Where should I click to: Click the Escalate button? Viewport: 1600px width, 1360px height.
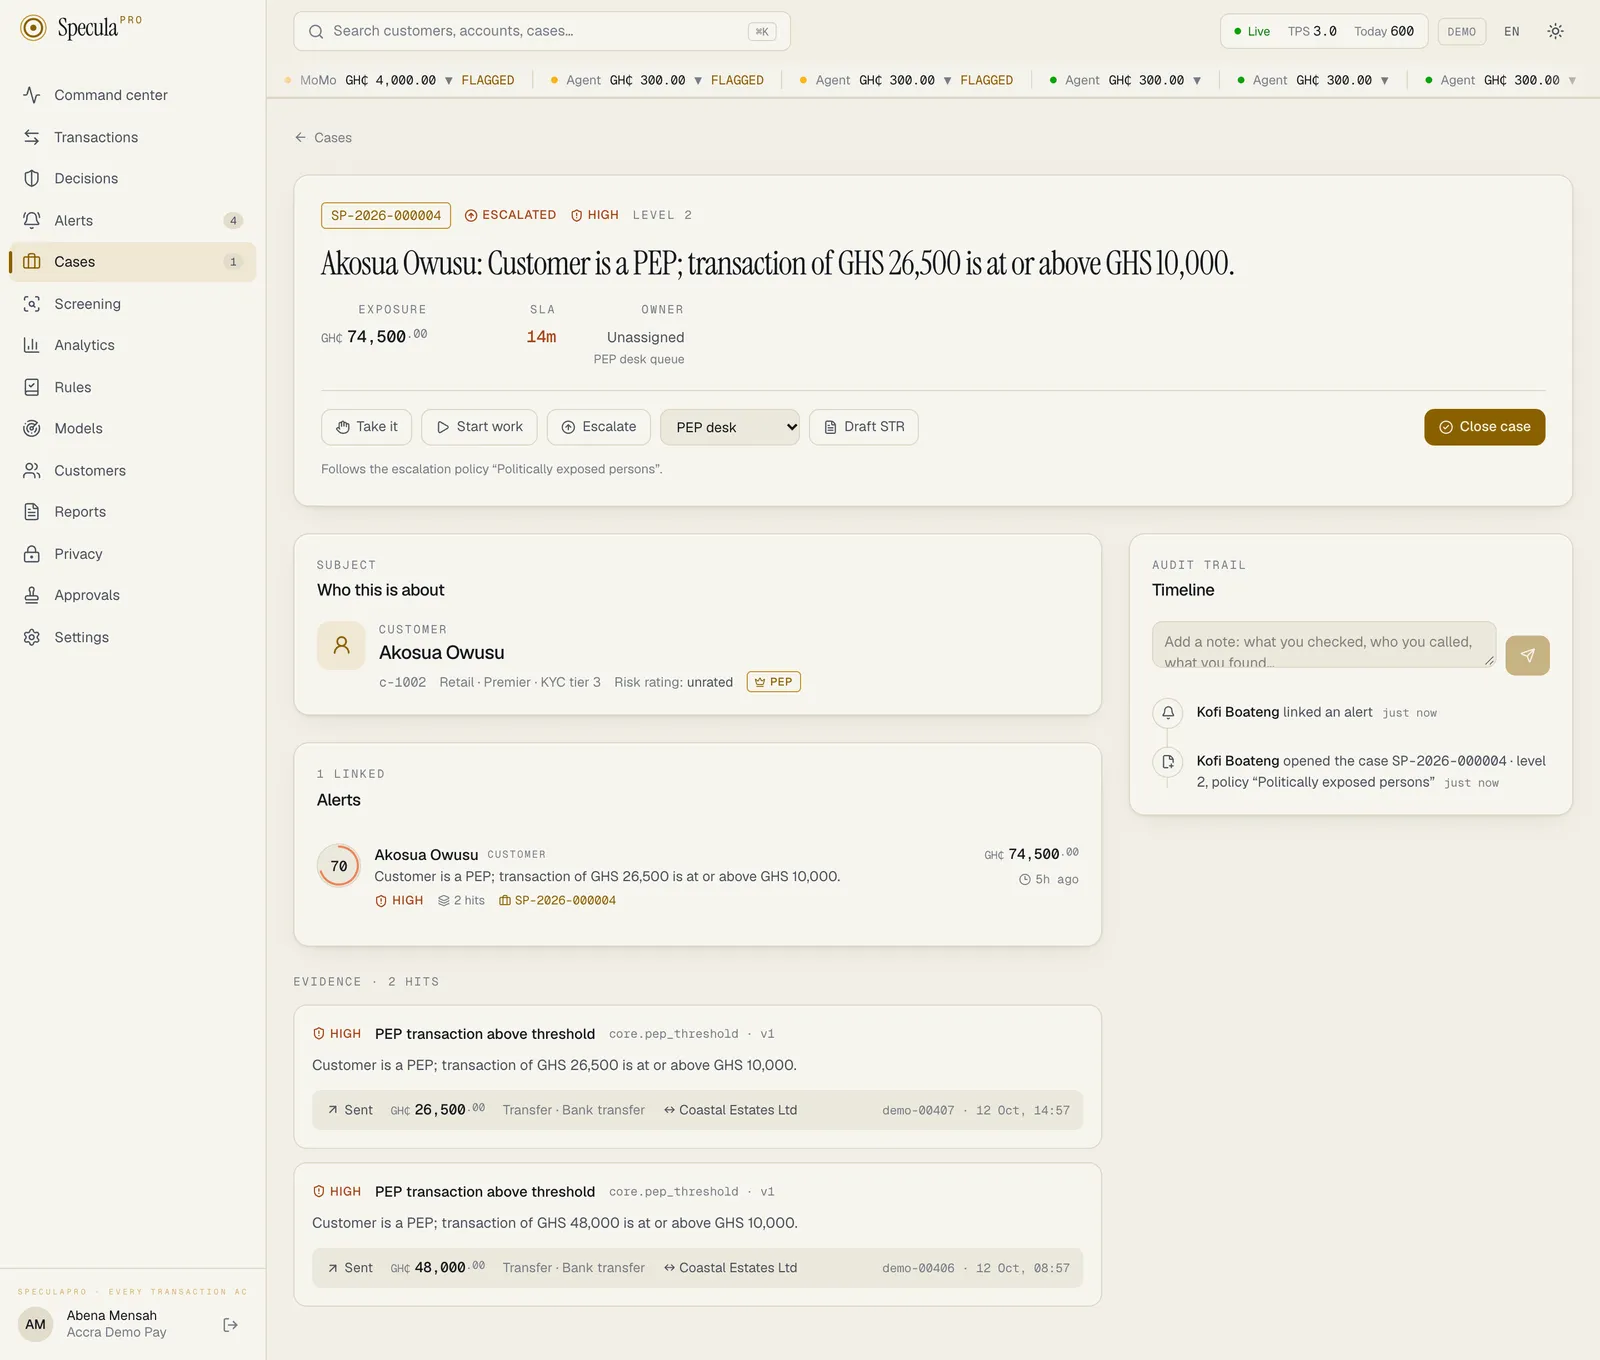[599, 427]
